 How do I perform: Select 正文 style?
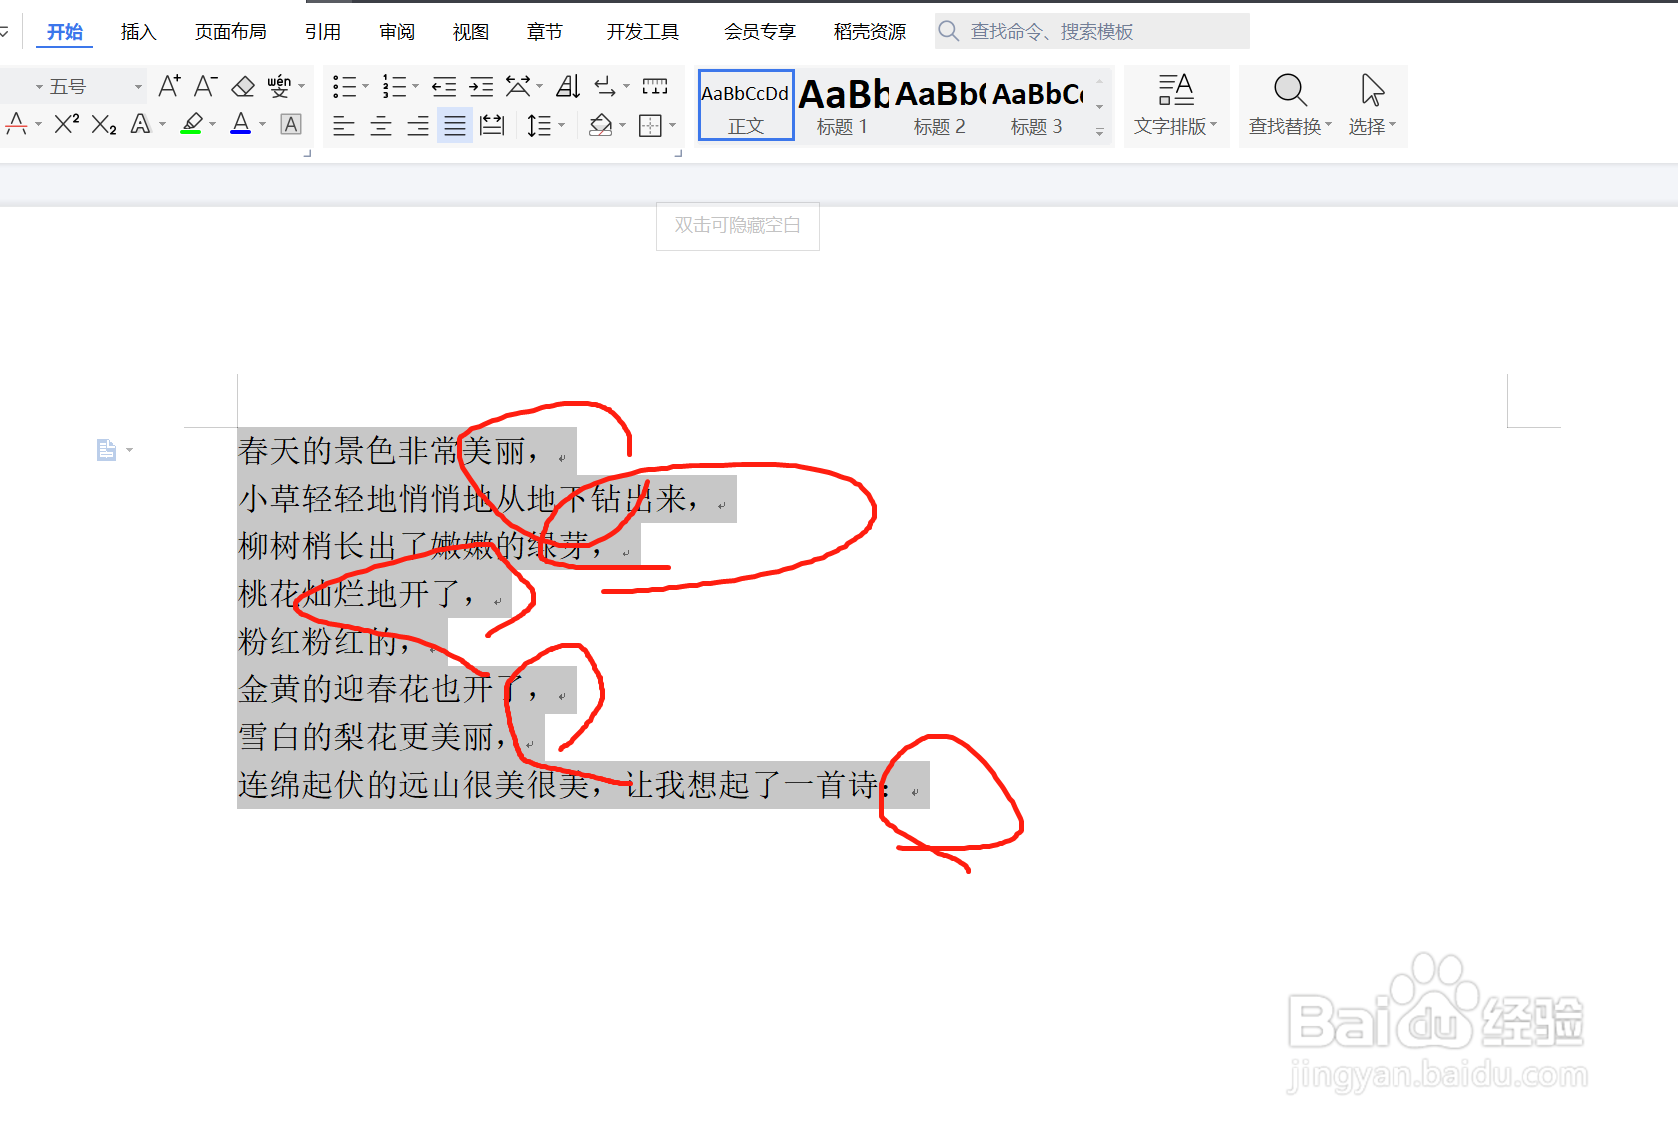(x=746, y=105)
